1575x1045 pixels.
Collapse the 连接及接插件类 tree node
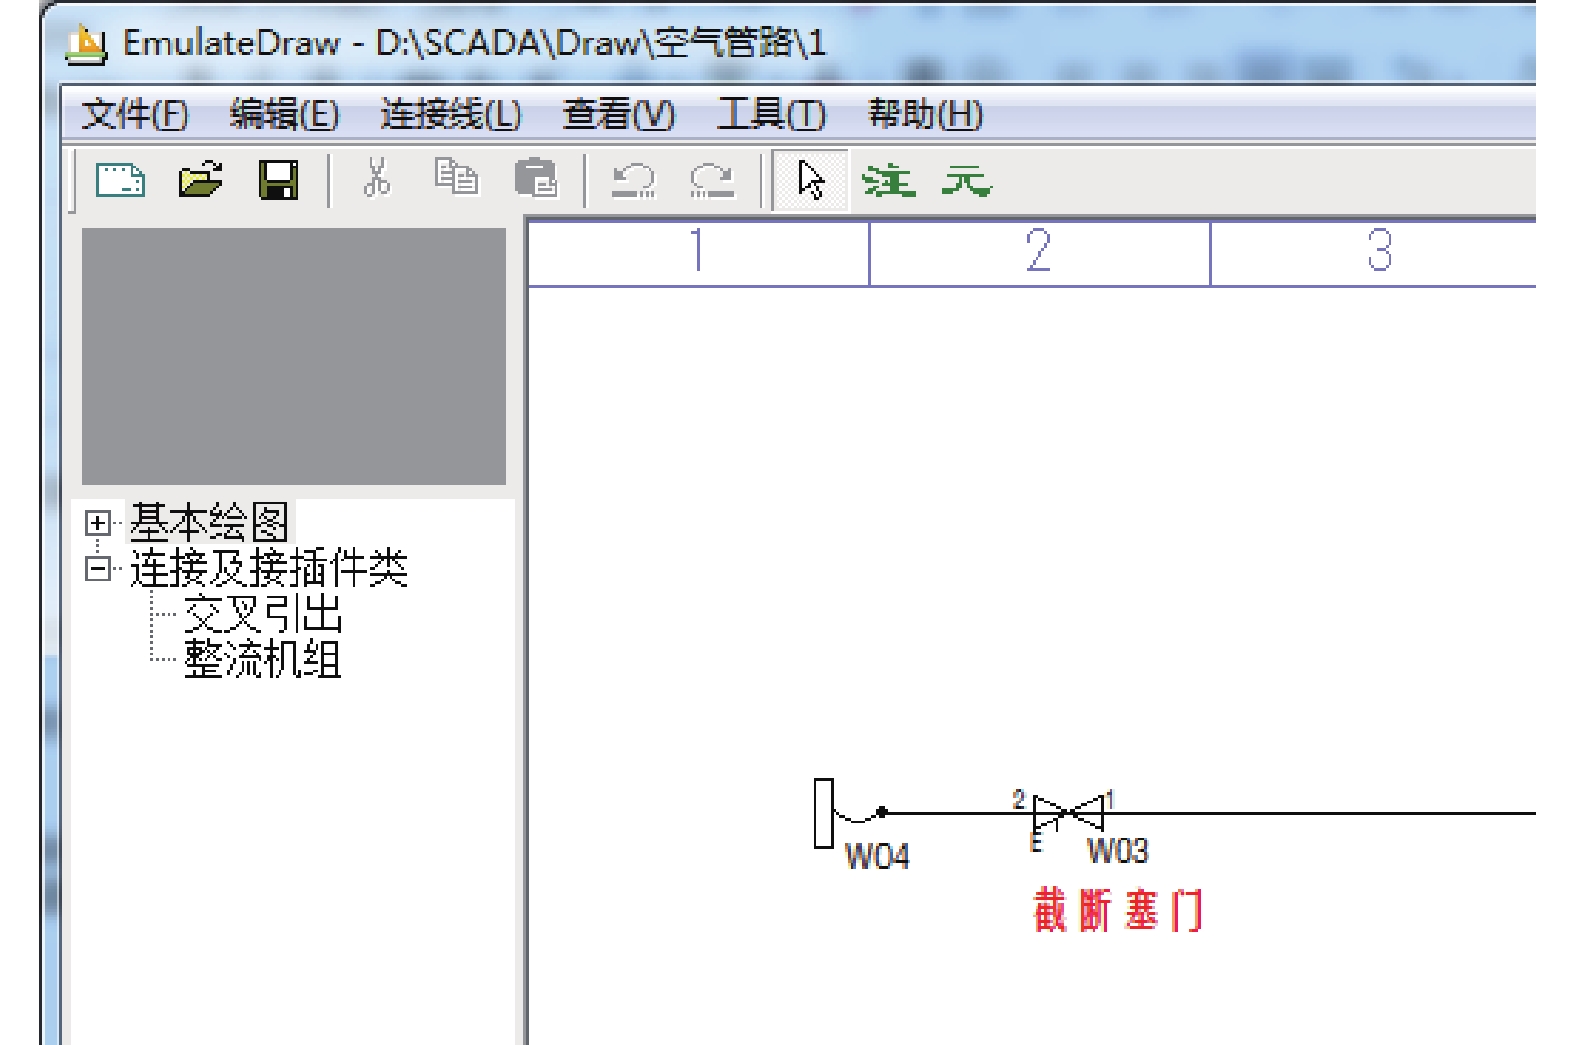pyautogui.click(x=97, y=569)
